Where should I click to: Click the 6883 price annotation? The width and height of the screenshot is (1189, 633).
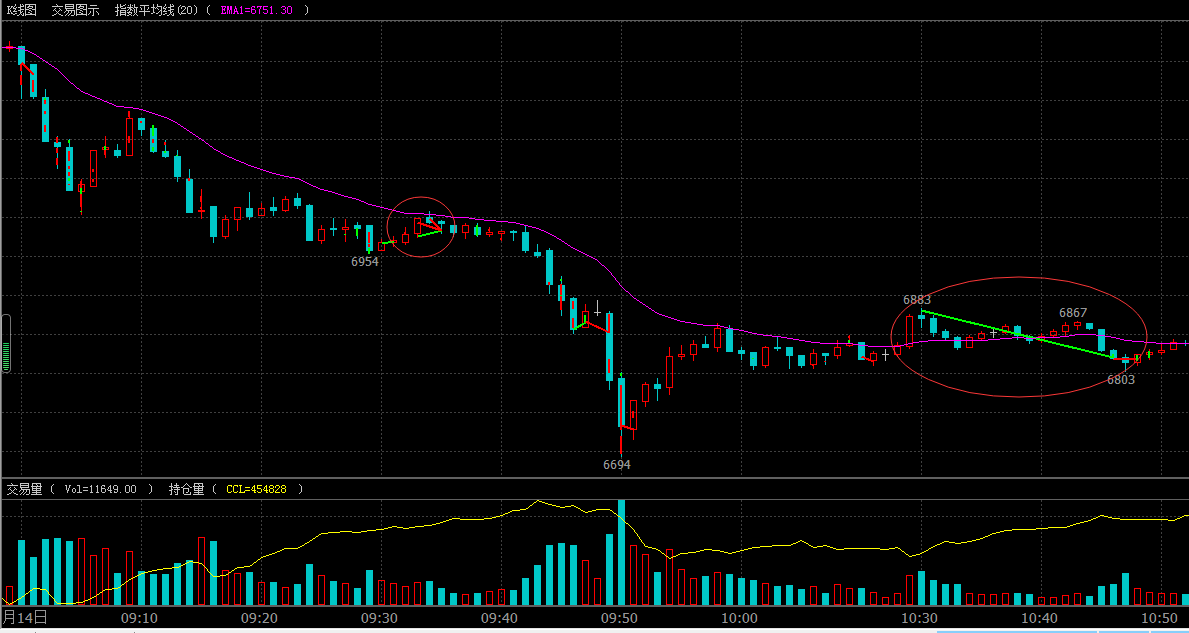[x=917, y=300]
